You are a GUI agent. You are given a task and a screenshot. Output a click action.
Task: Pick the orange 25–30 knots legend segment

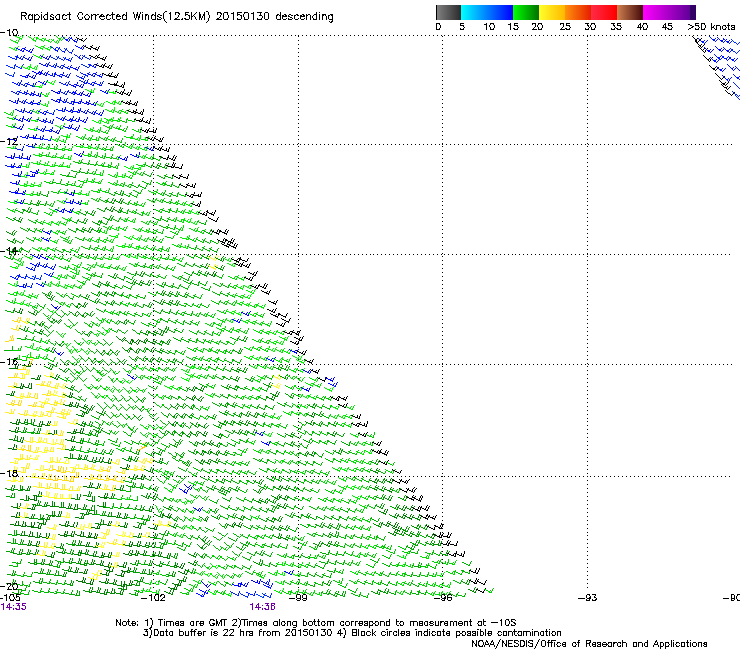click(x=578, y=12)
